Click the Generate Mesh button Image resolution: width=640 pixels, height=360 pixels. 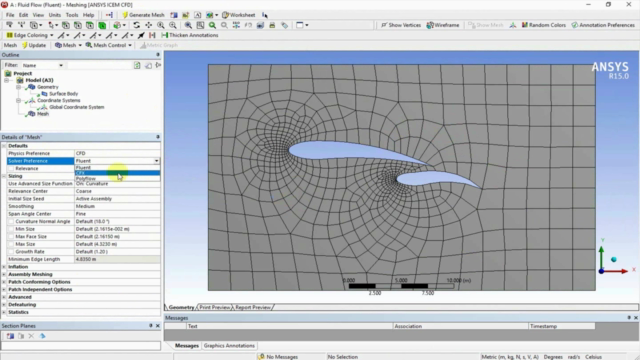(x=143, y=15)
